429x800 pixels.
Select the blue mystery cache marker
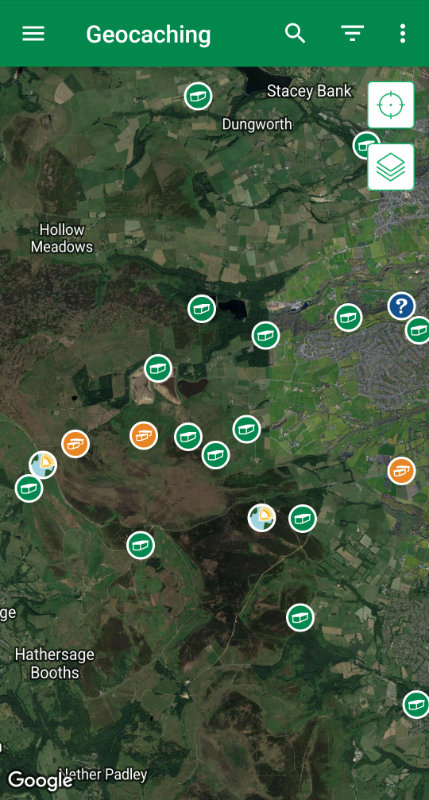click(401, 306)
